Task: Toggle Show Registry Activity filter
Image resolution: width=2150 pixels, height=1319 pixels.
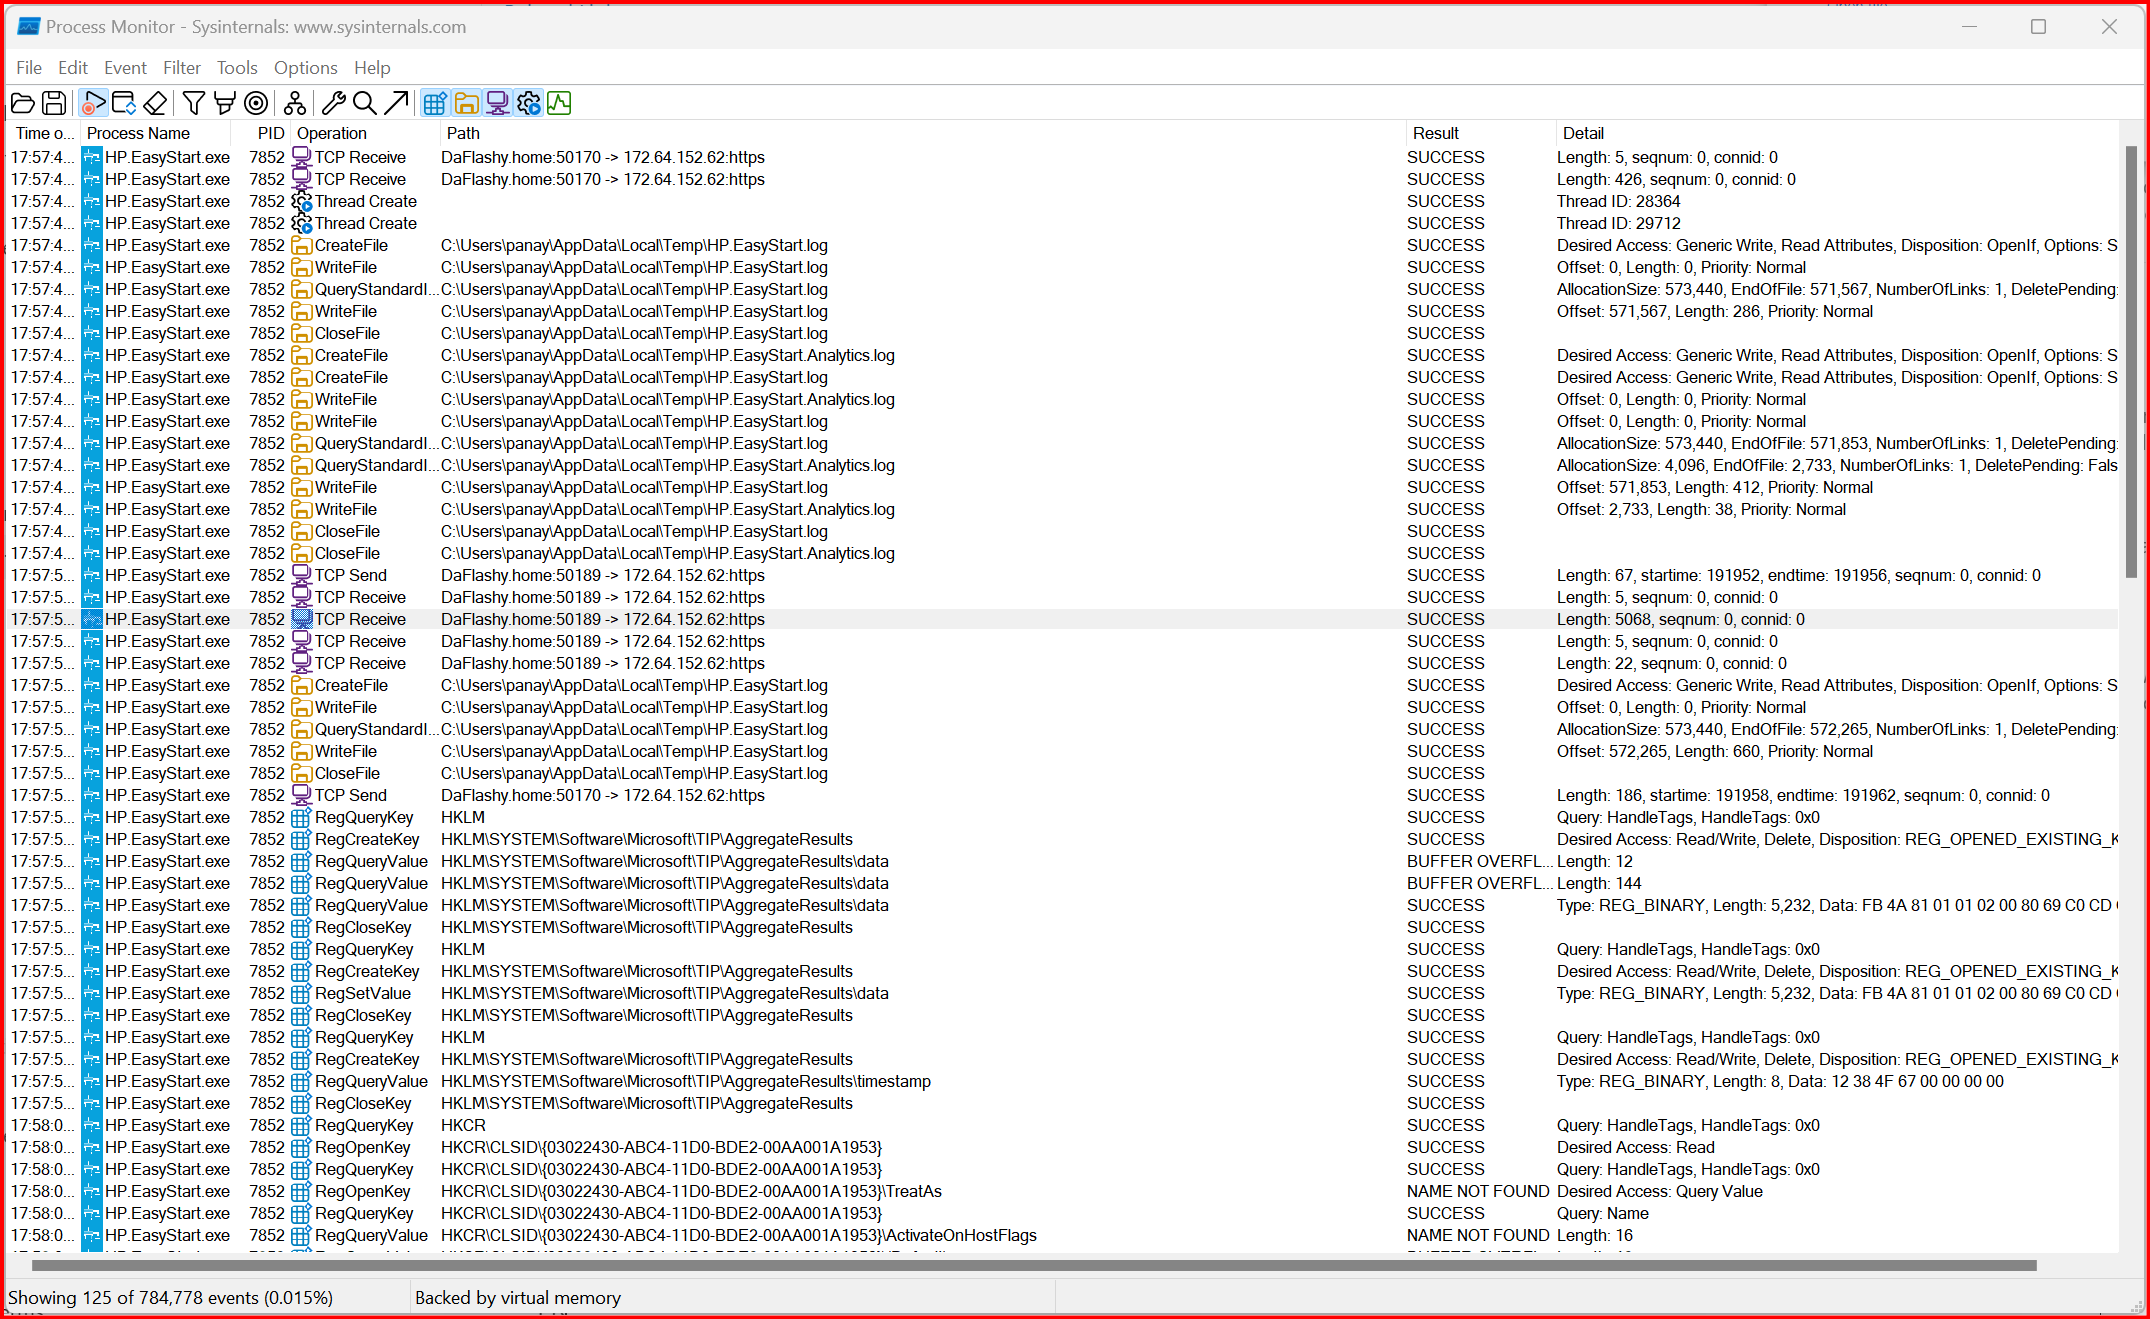Action: pyautogui.click(x=435, y=103)
